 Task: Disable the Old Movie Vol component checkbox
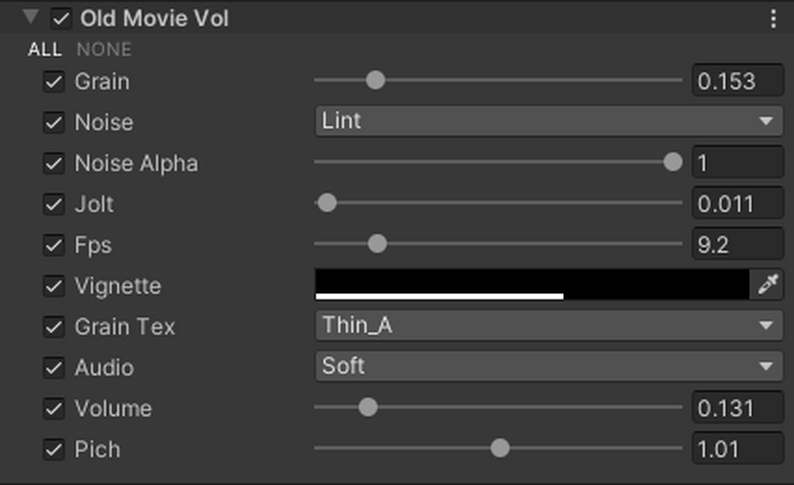62,19
